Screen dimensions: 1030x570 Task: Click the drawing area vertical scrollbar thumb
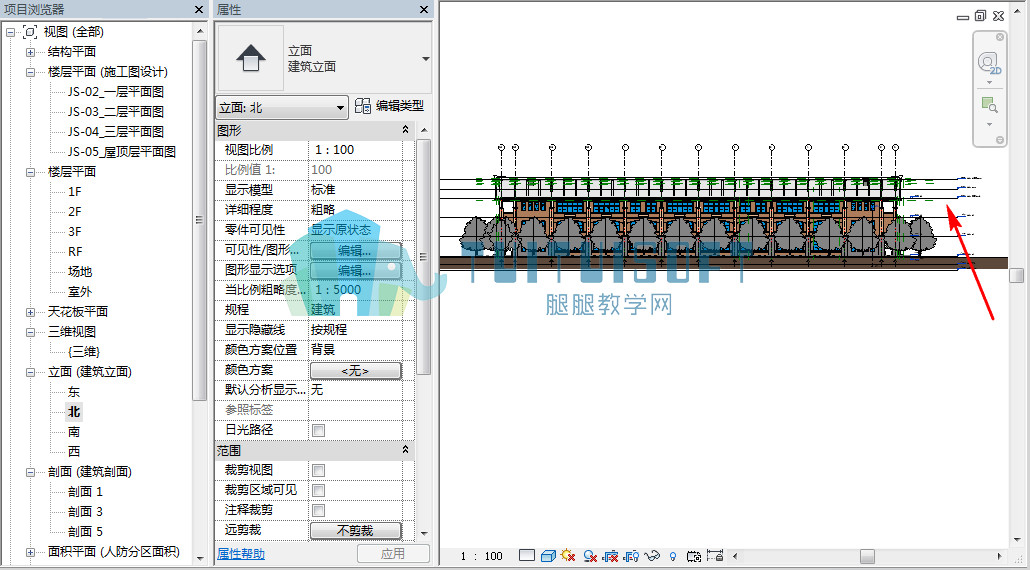click(x=1017, y=275)
